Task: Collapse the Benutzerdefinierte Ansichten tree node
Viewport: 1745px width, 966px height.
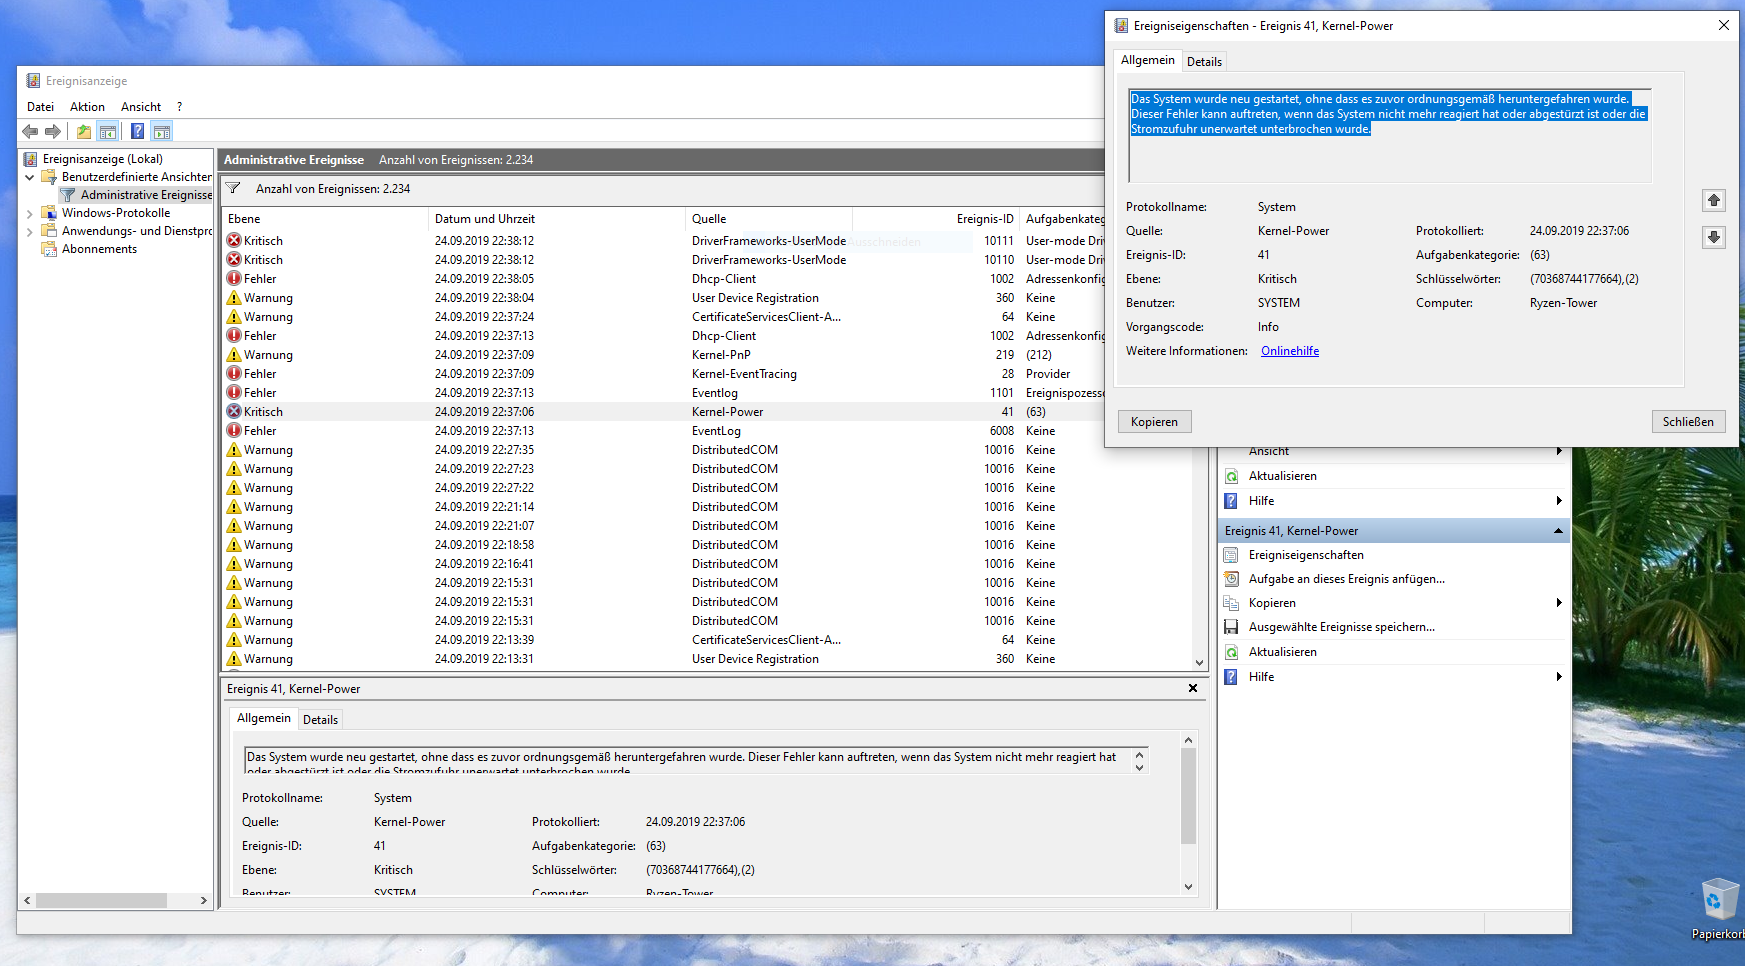Action: pos(30,177)
